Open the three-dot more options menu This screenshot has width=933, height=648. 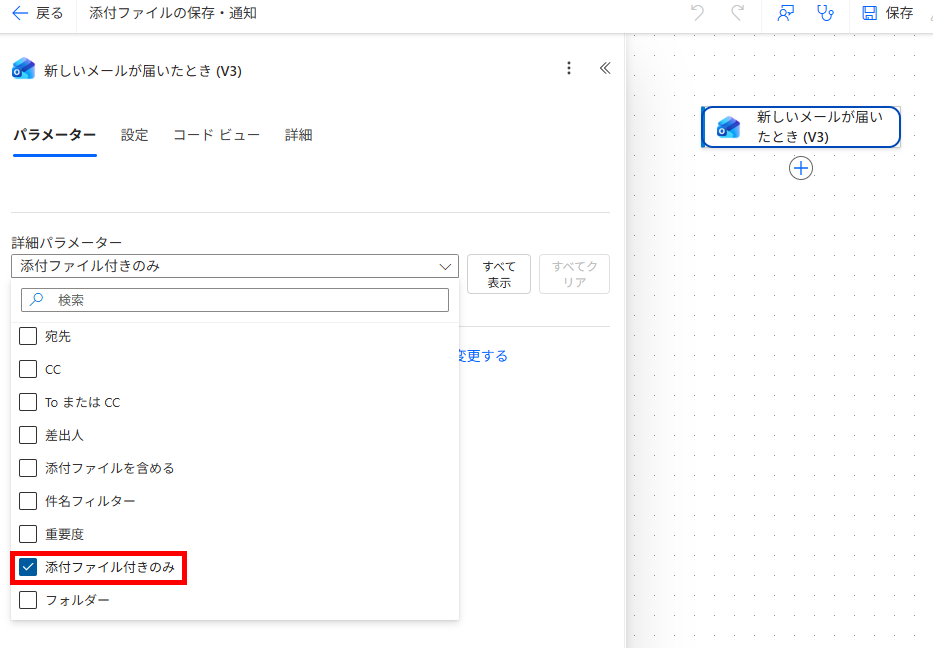click(x=569, y=68)
